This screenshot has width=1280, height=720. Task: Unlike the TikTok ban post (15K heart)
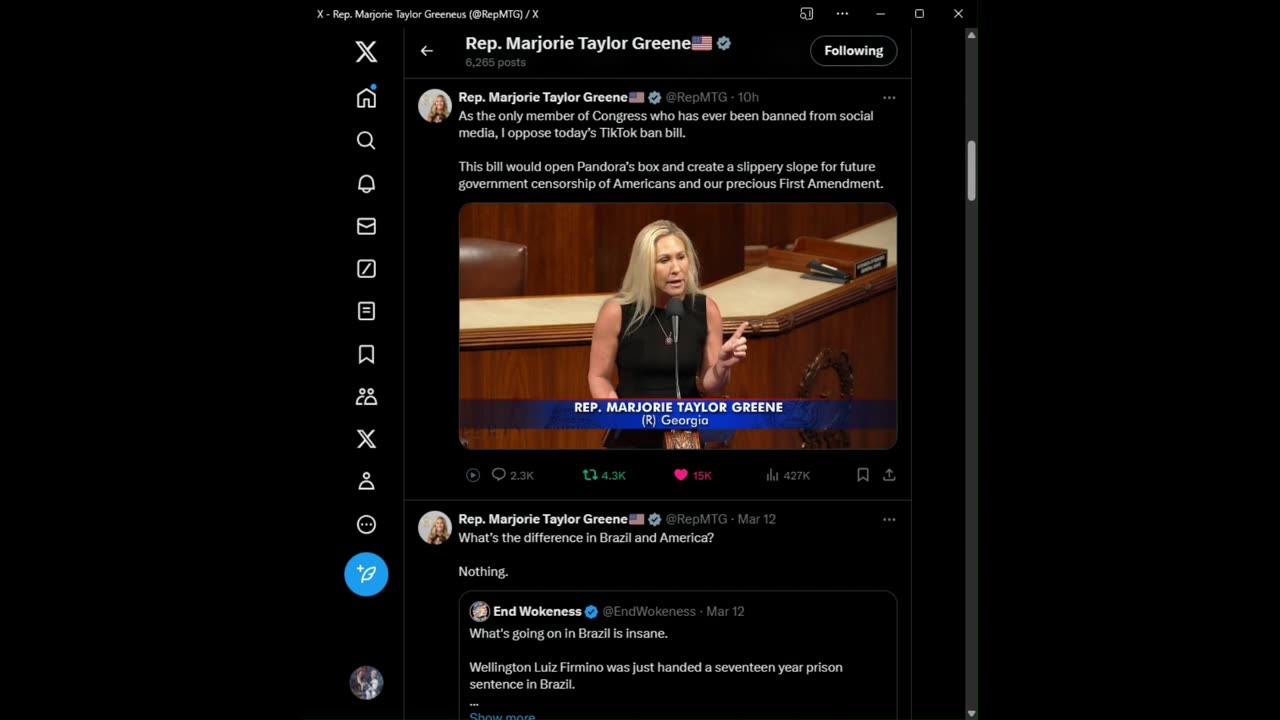click(692, 475)
